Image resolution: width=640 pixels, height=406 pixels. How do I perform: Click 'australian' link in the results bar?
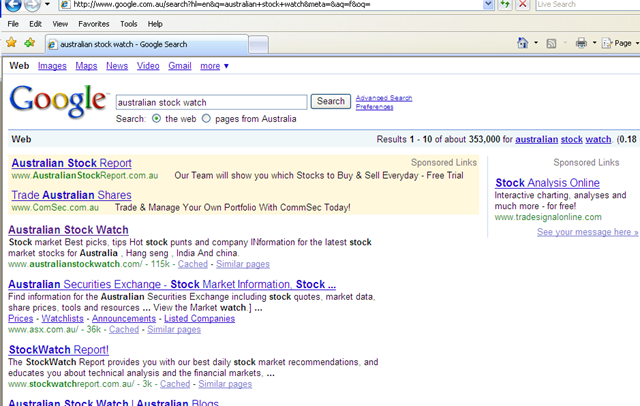536,140
